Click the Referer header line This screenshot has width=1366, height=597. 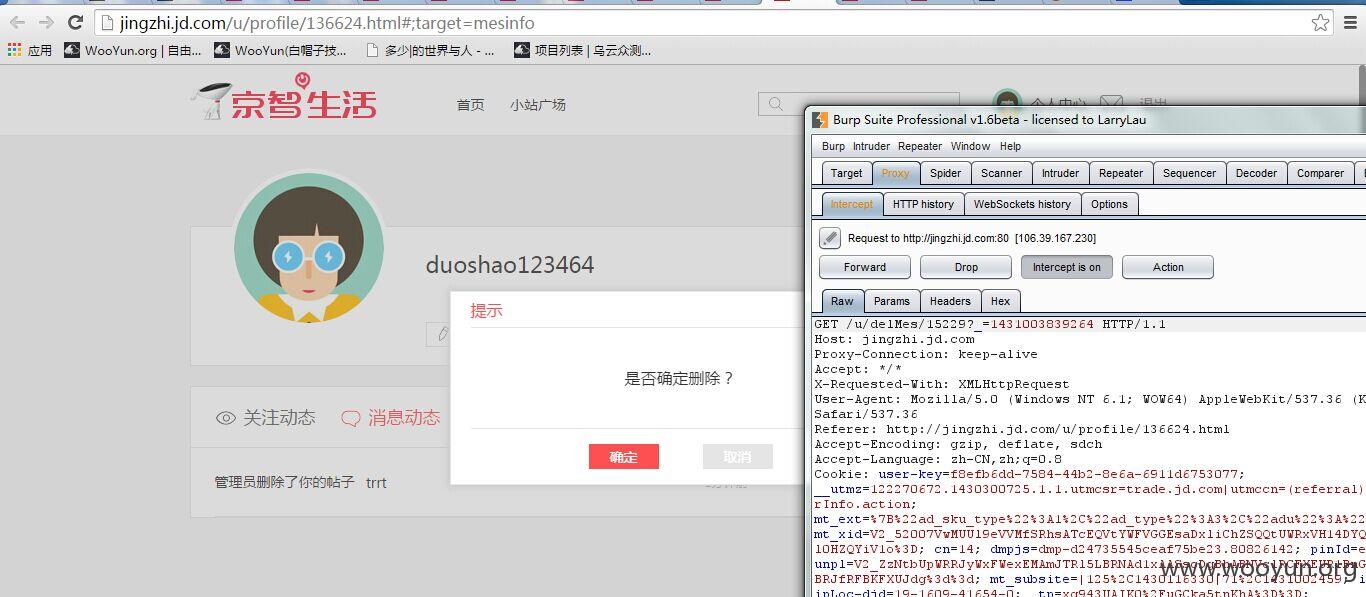(x=1022, y=429)
